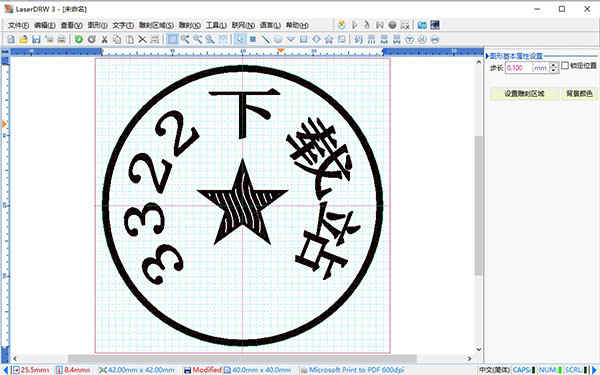
Task: Choose the diamond shape tool
Action: [316, 39]
